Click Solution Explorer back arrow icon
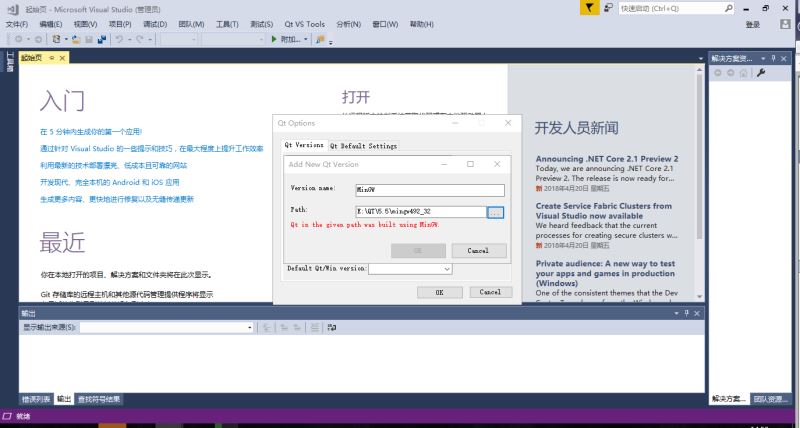800x428 pixels. (718, 73)
